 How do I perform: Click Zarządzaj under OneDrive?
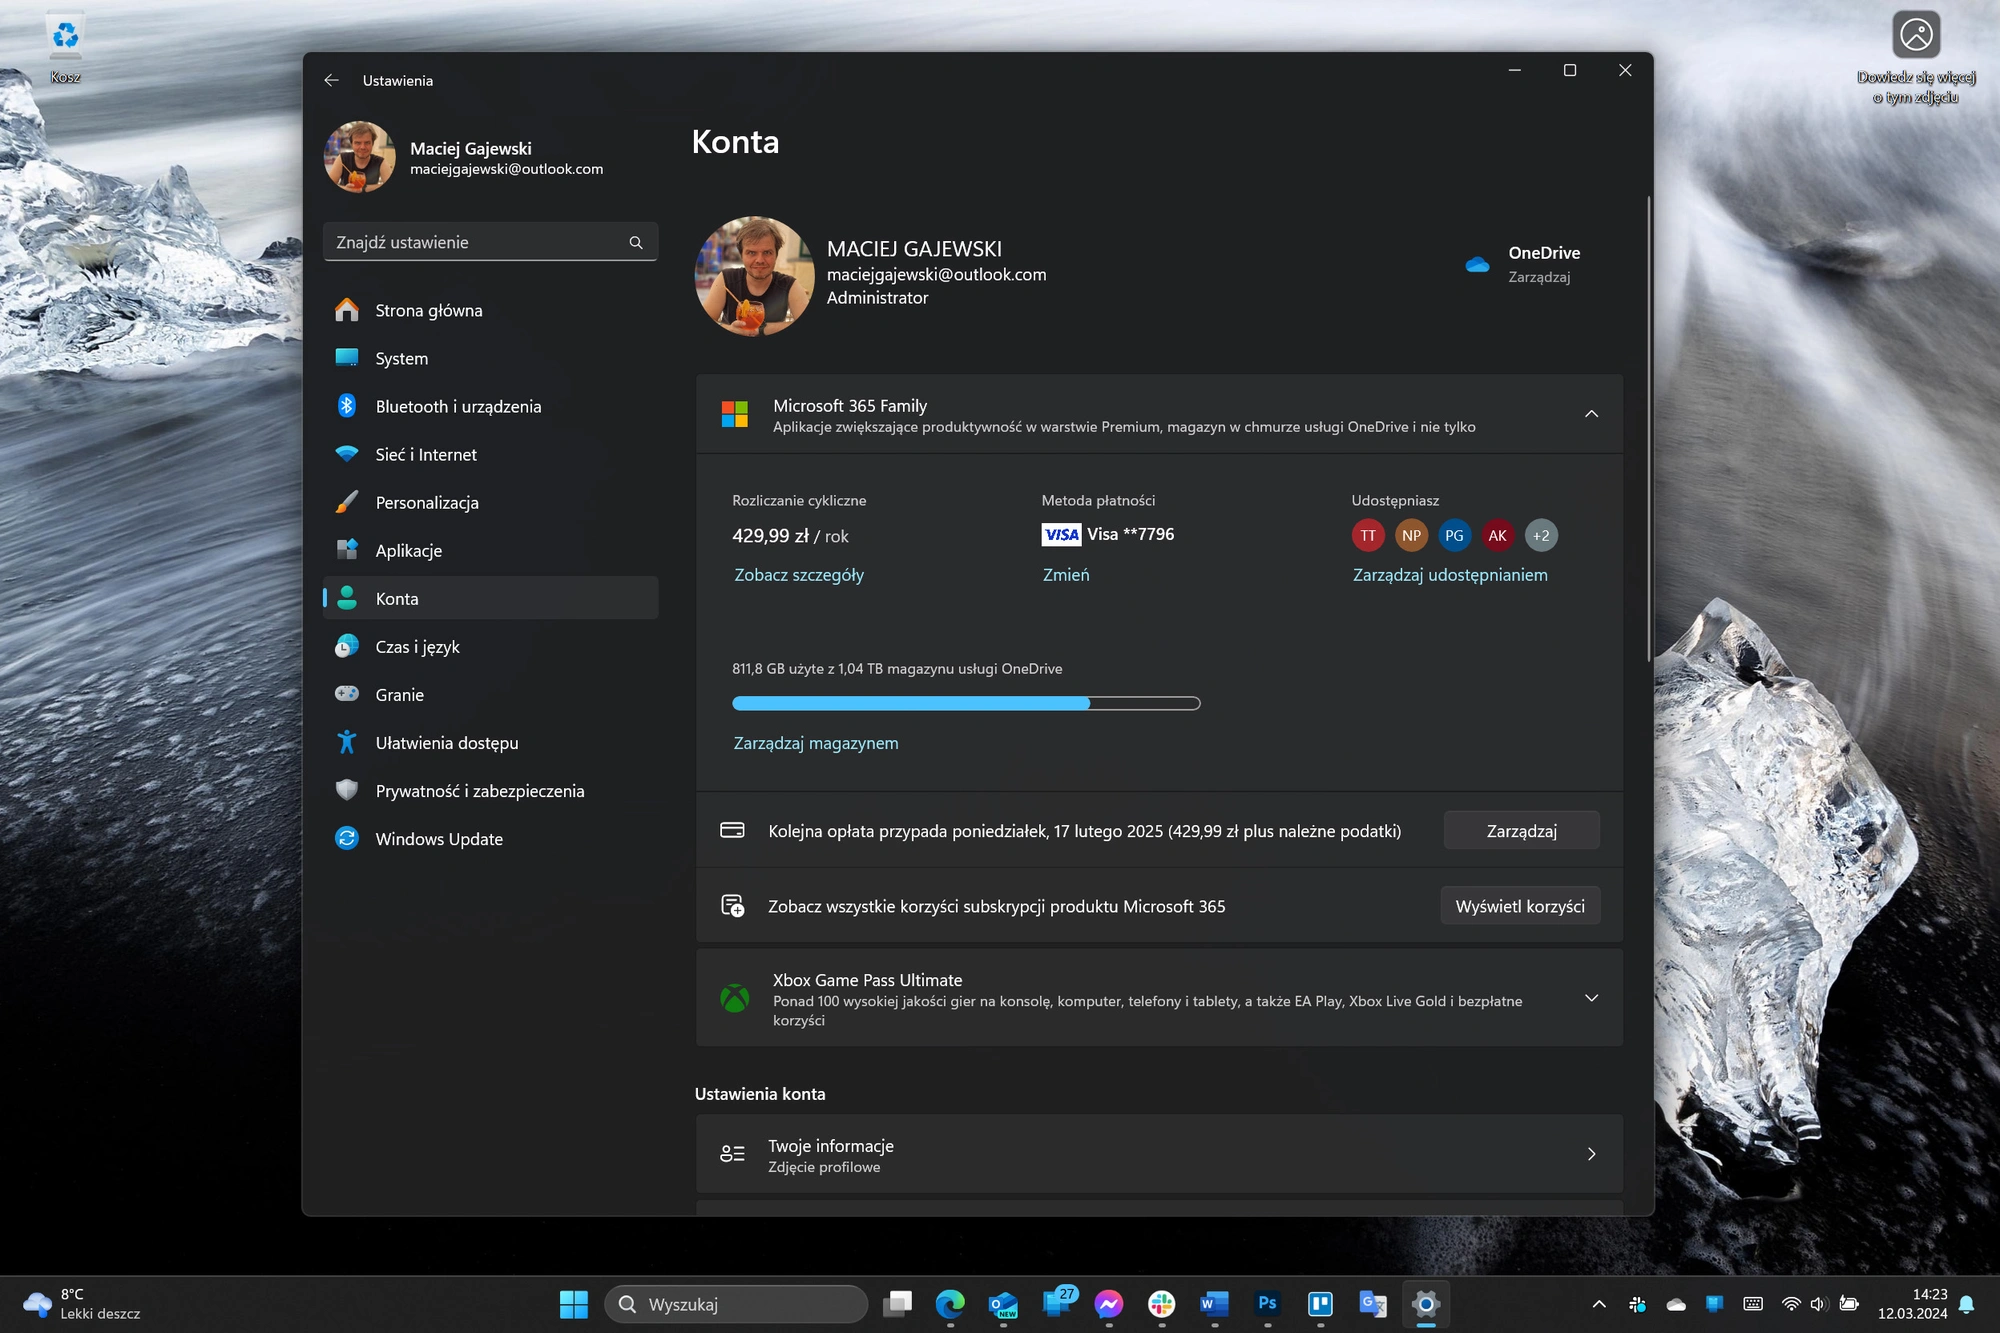coord(1539,277)
